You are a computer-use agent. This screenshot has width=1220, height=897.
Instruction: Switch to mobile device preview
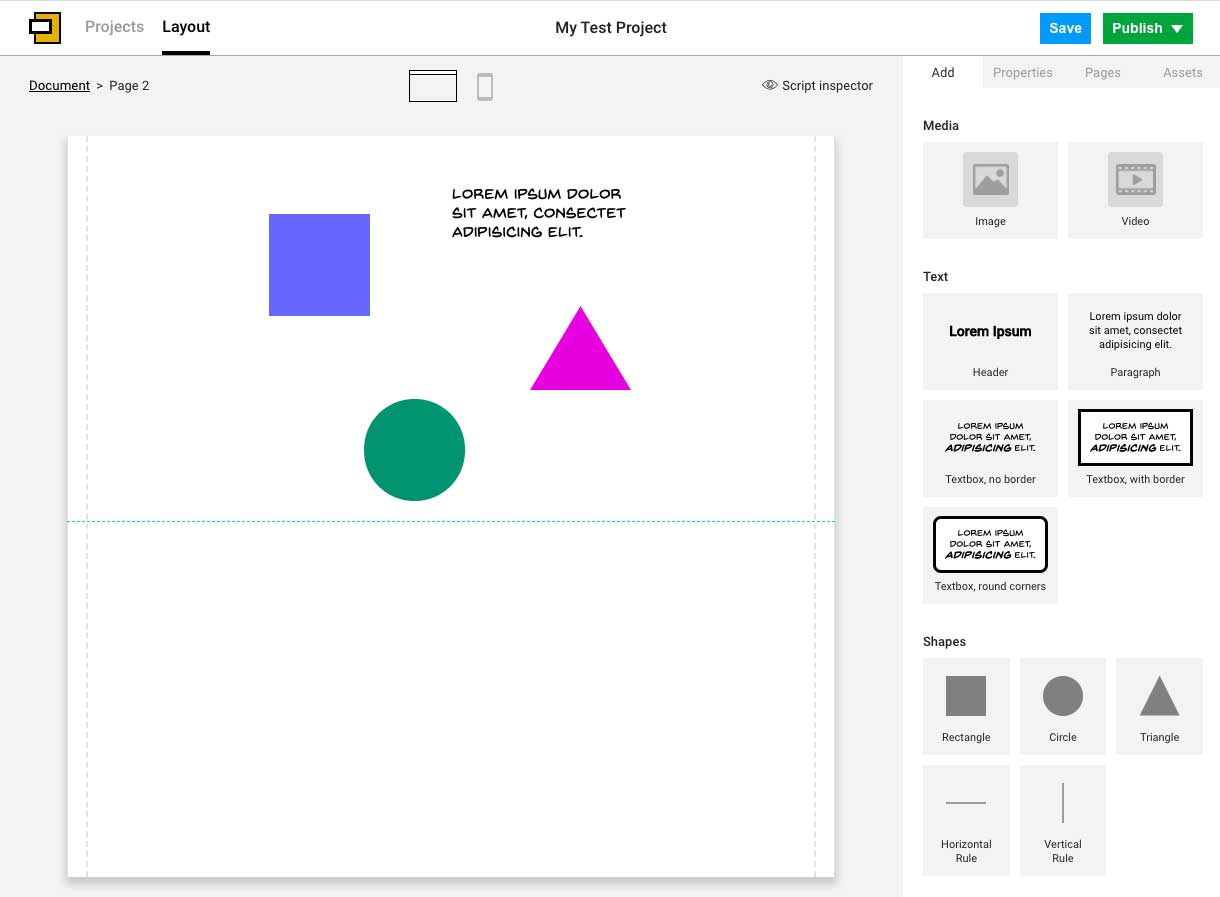coord(485,86)
